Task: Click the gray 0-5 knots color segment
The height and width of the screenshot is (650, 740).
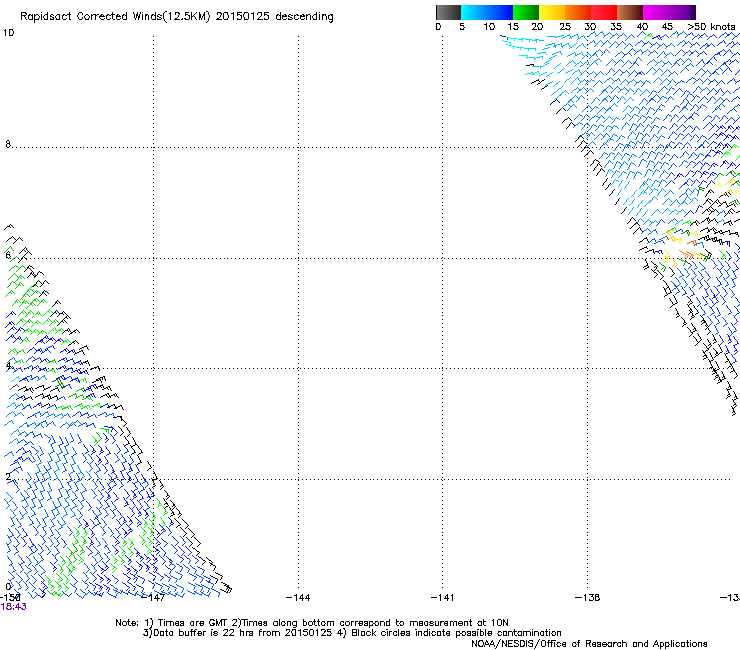Action: click(x=448, y=12)
